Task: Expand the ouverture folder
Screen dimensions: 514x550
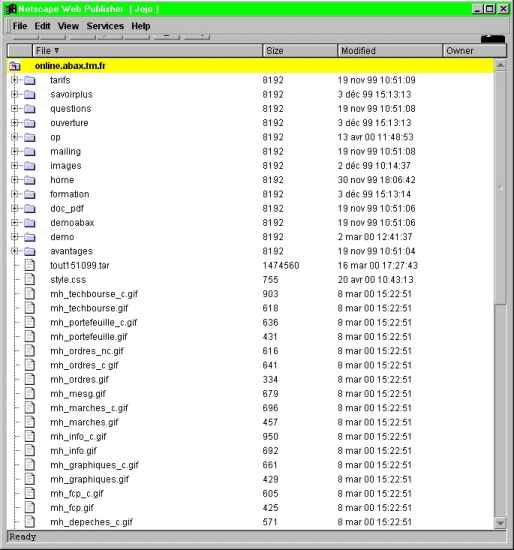Action: tap(14, 123)
